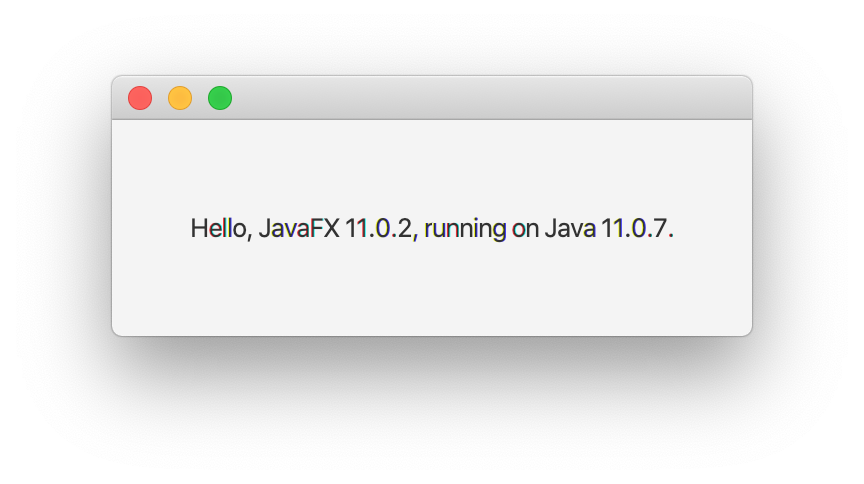
Task: Click empty window area below the greeting text
Action: (432, 295)
